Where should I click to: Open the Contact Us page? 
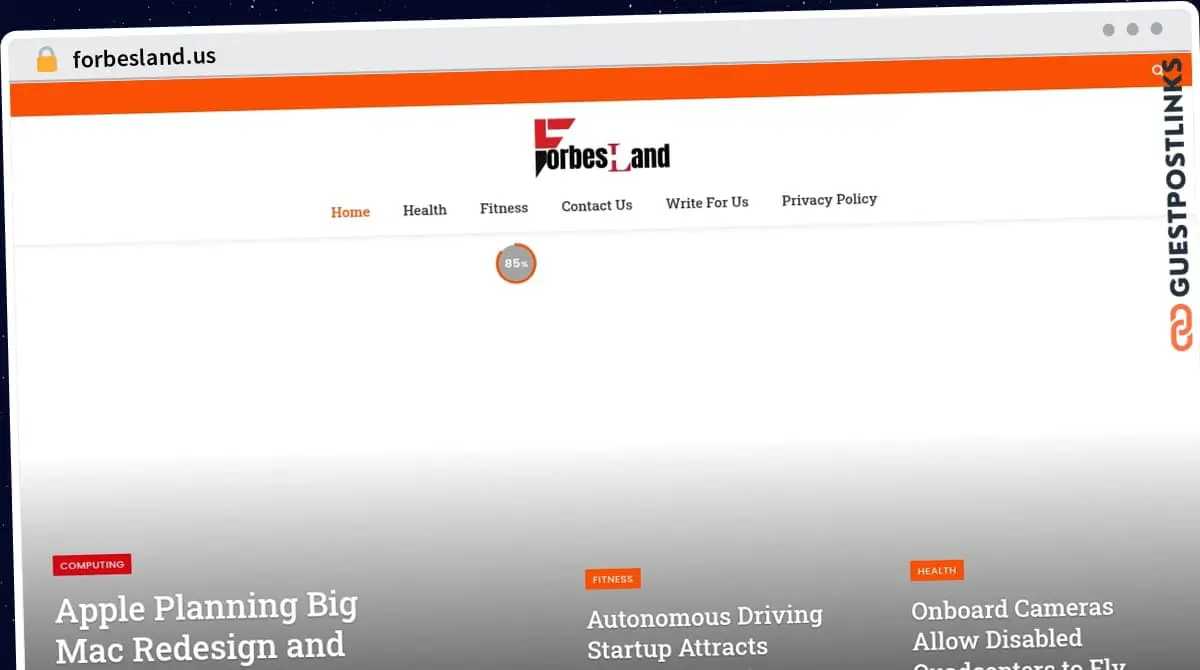click(597, 206)
